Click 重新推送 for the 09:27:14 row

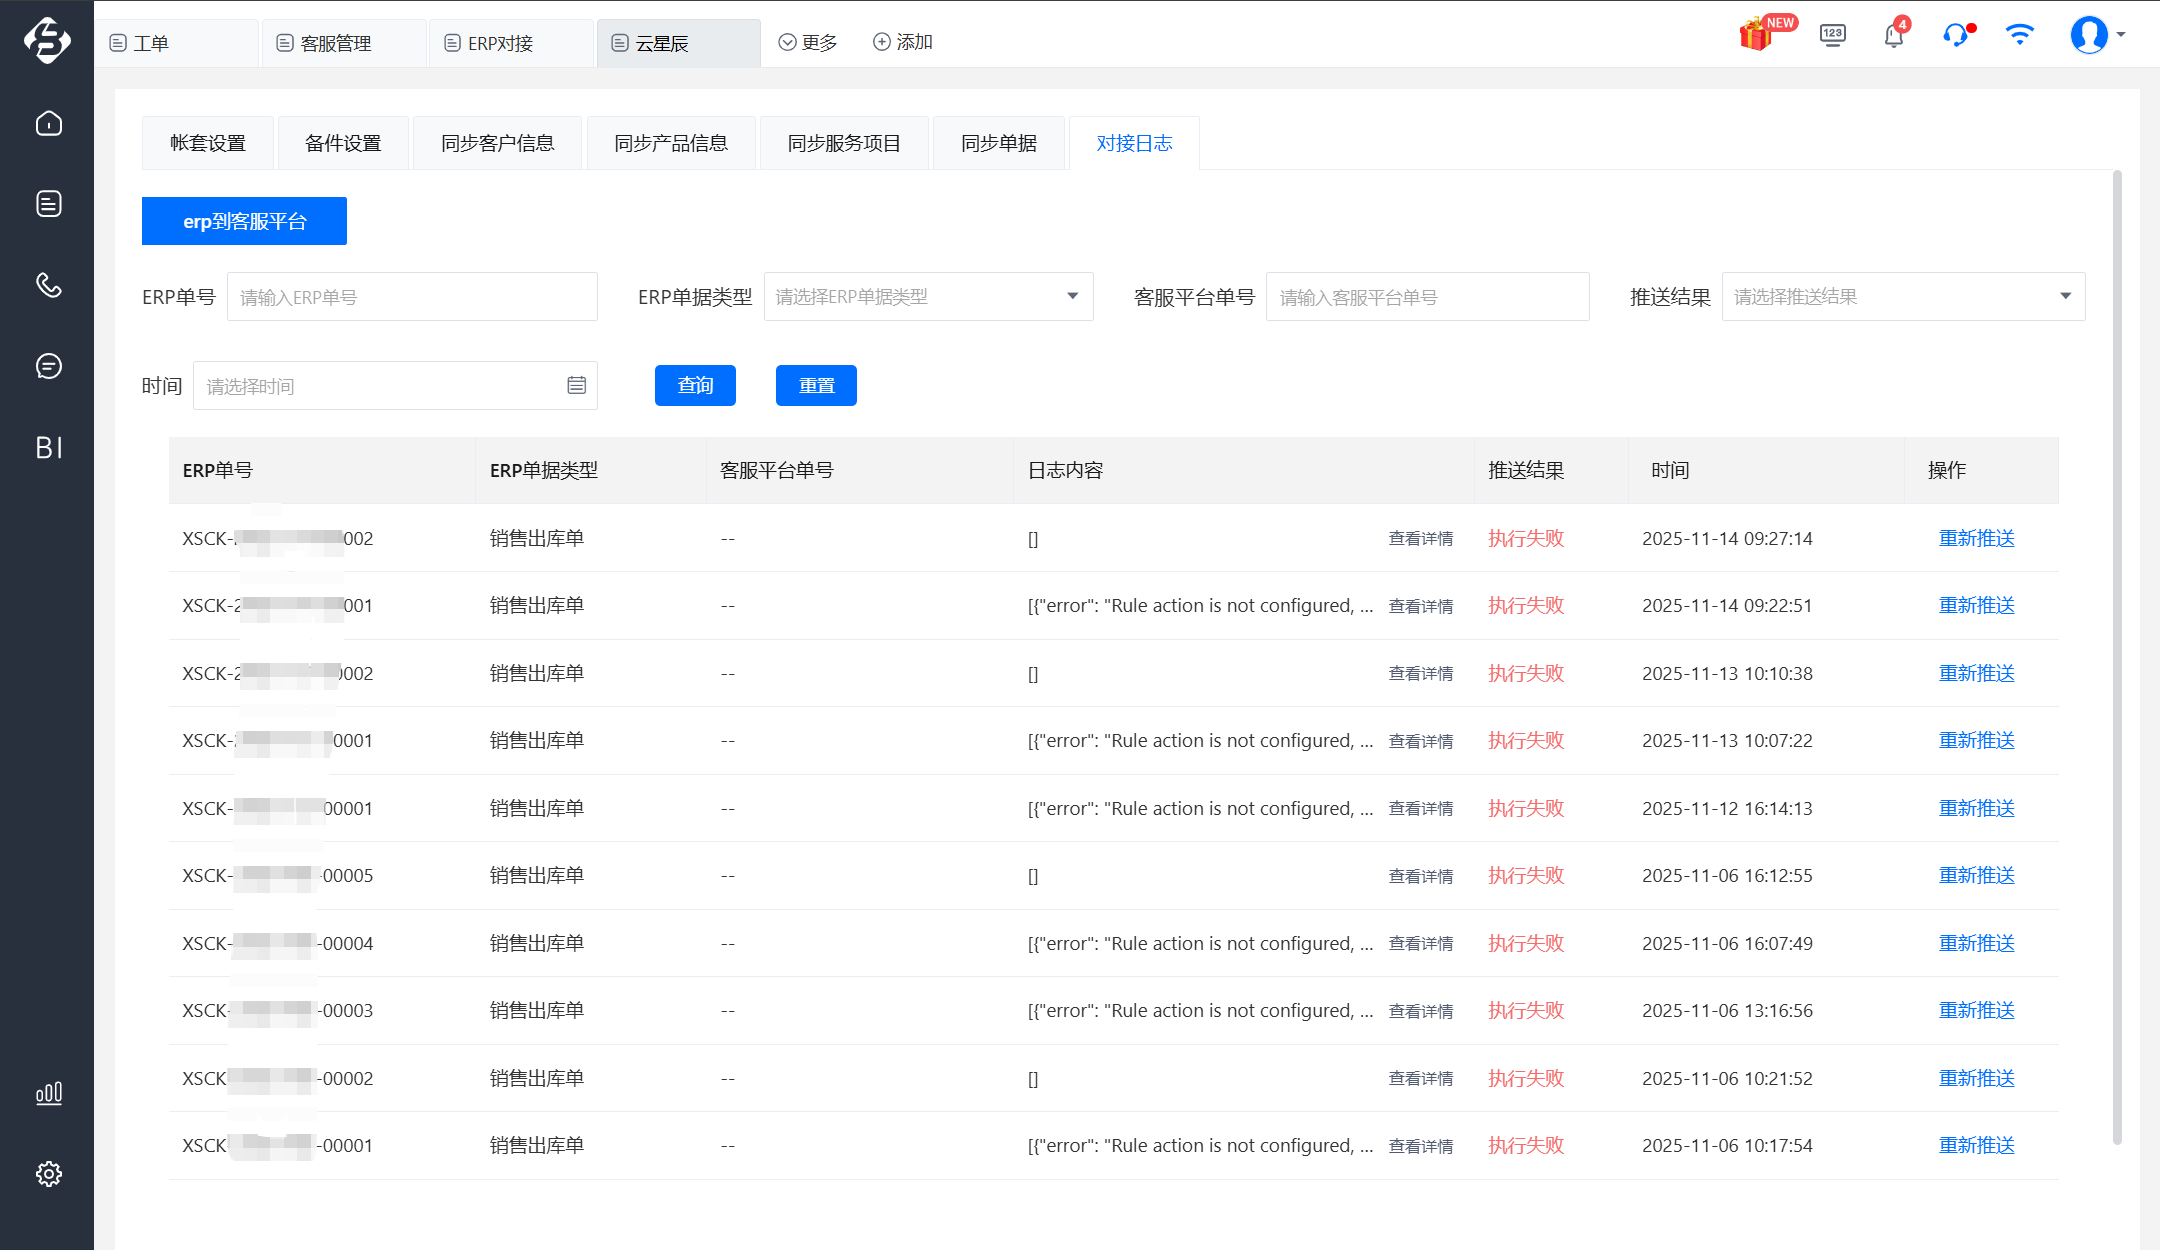click(x=1976, y=538)
